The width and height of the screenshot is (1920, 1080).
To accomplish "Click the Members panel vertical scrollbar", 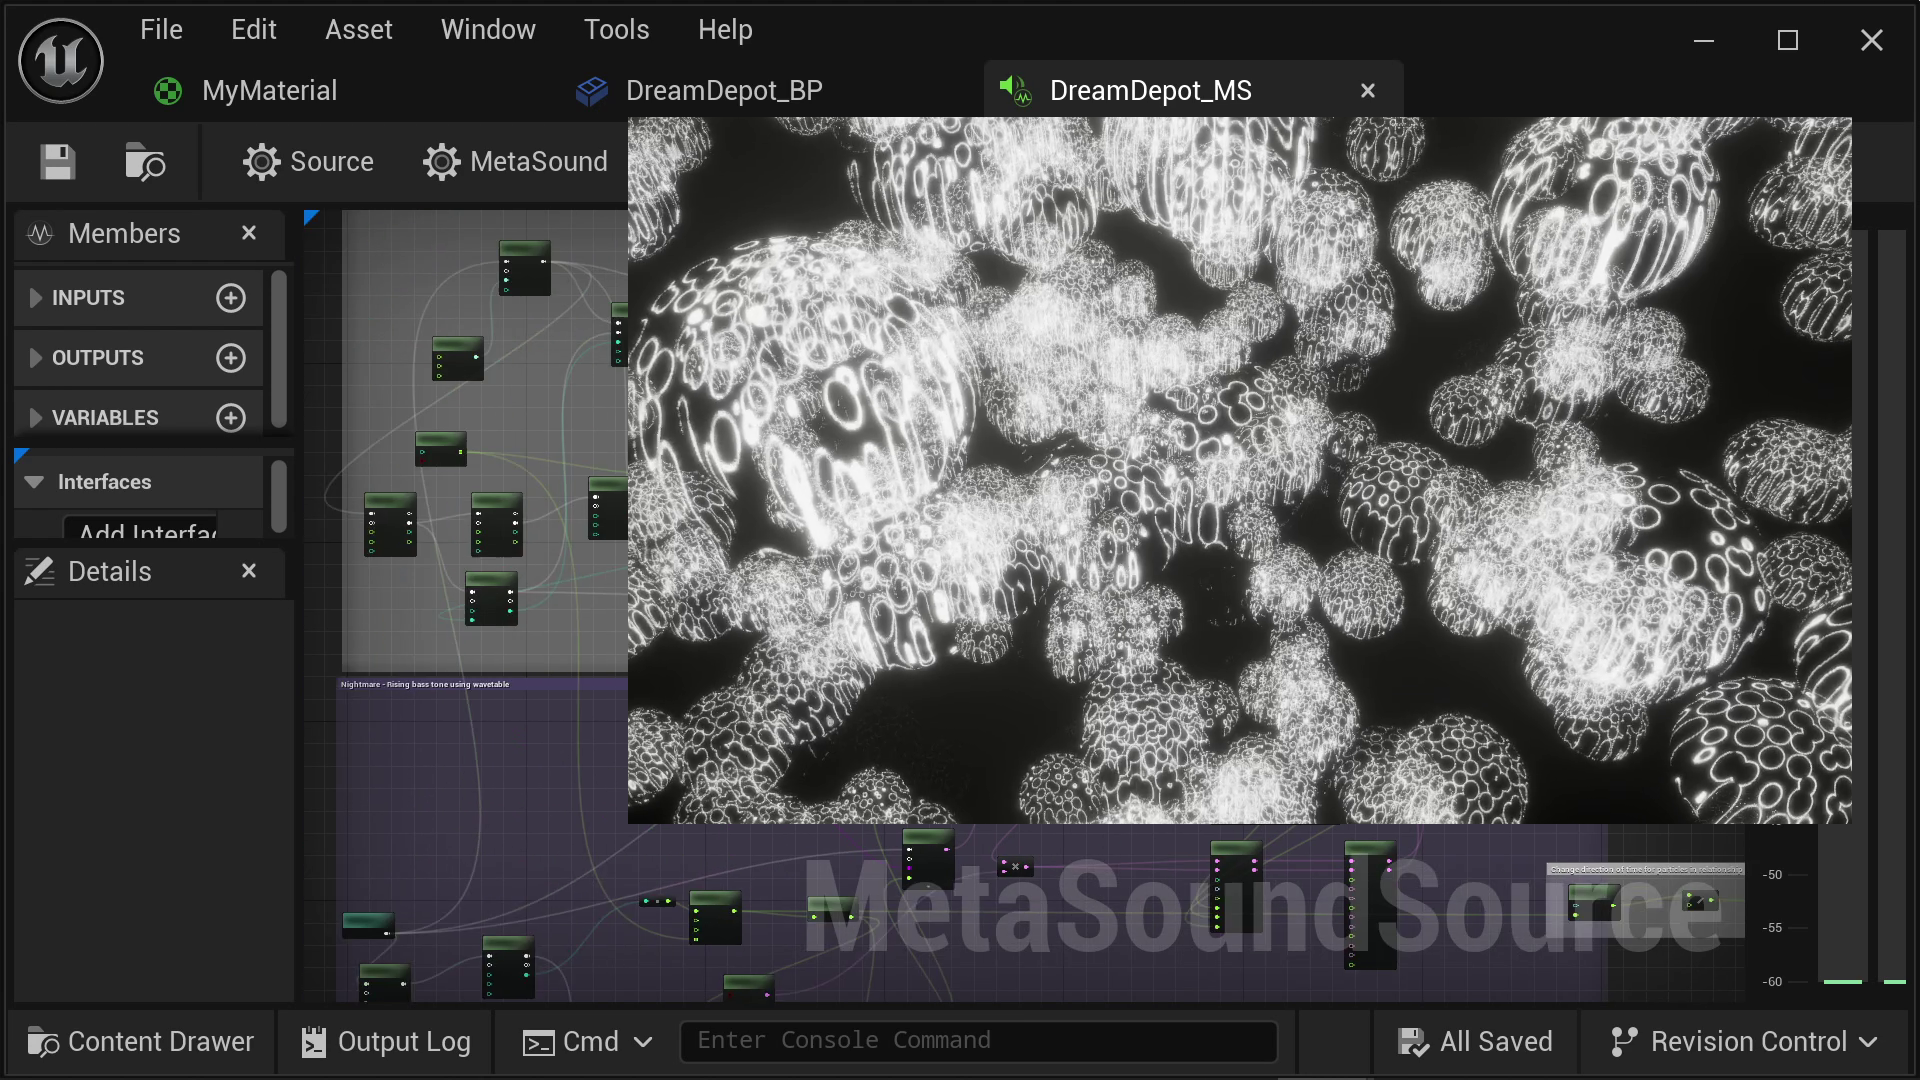I will click(x=279, y=348).
